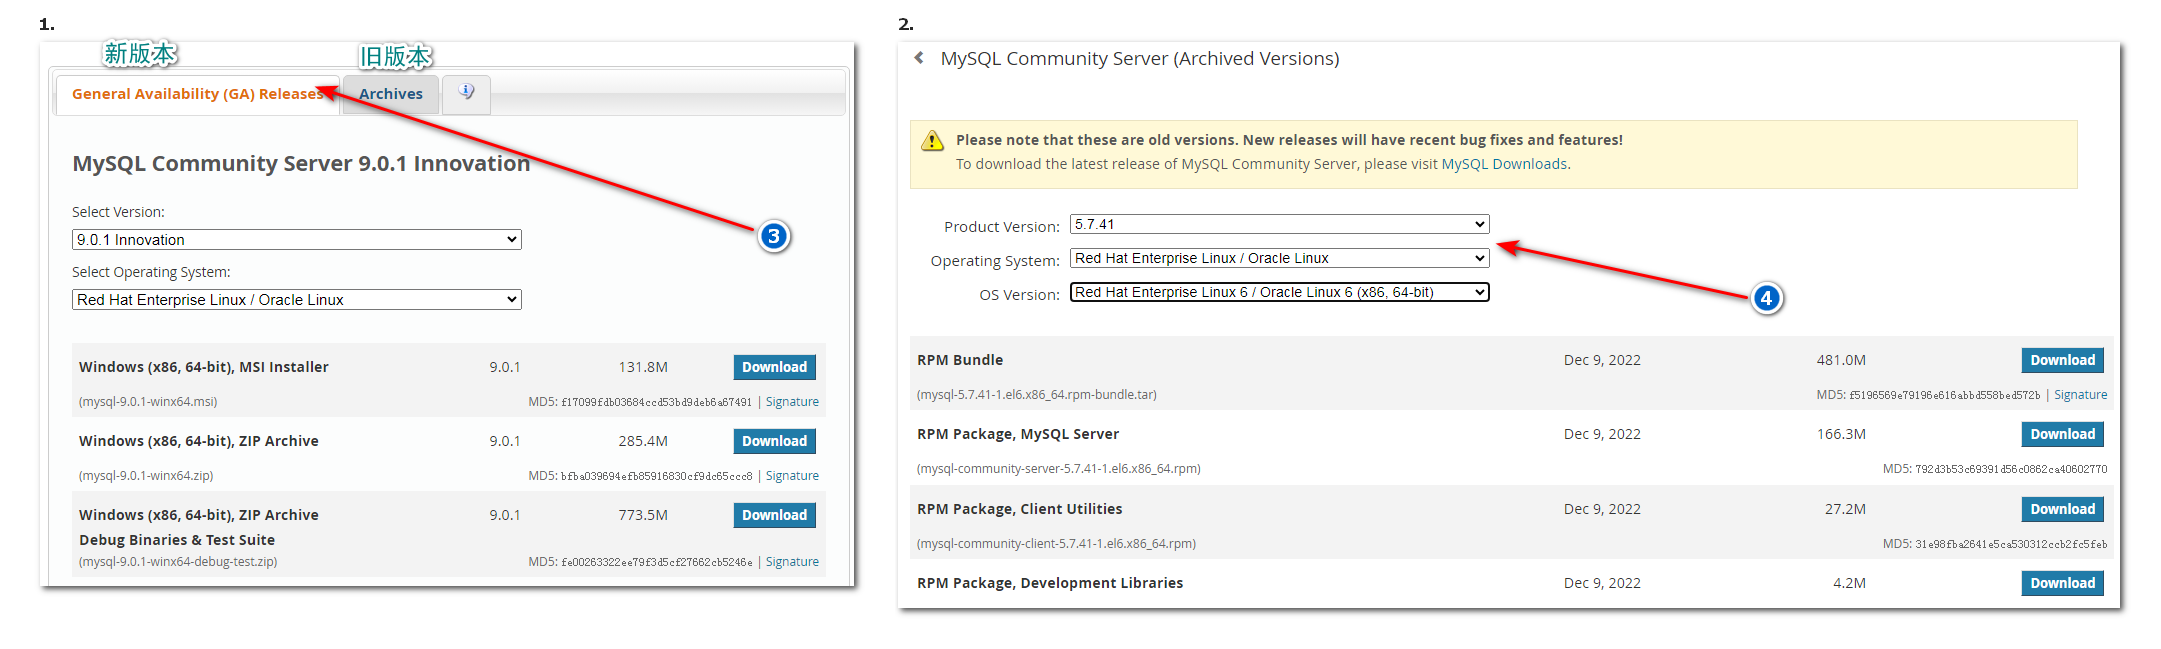Open the Select Version dropdown showing 9.0.1 Innovation
The height and width of the screenshot is (649, 2161).
point(297,240)
